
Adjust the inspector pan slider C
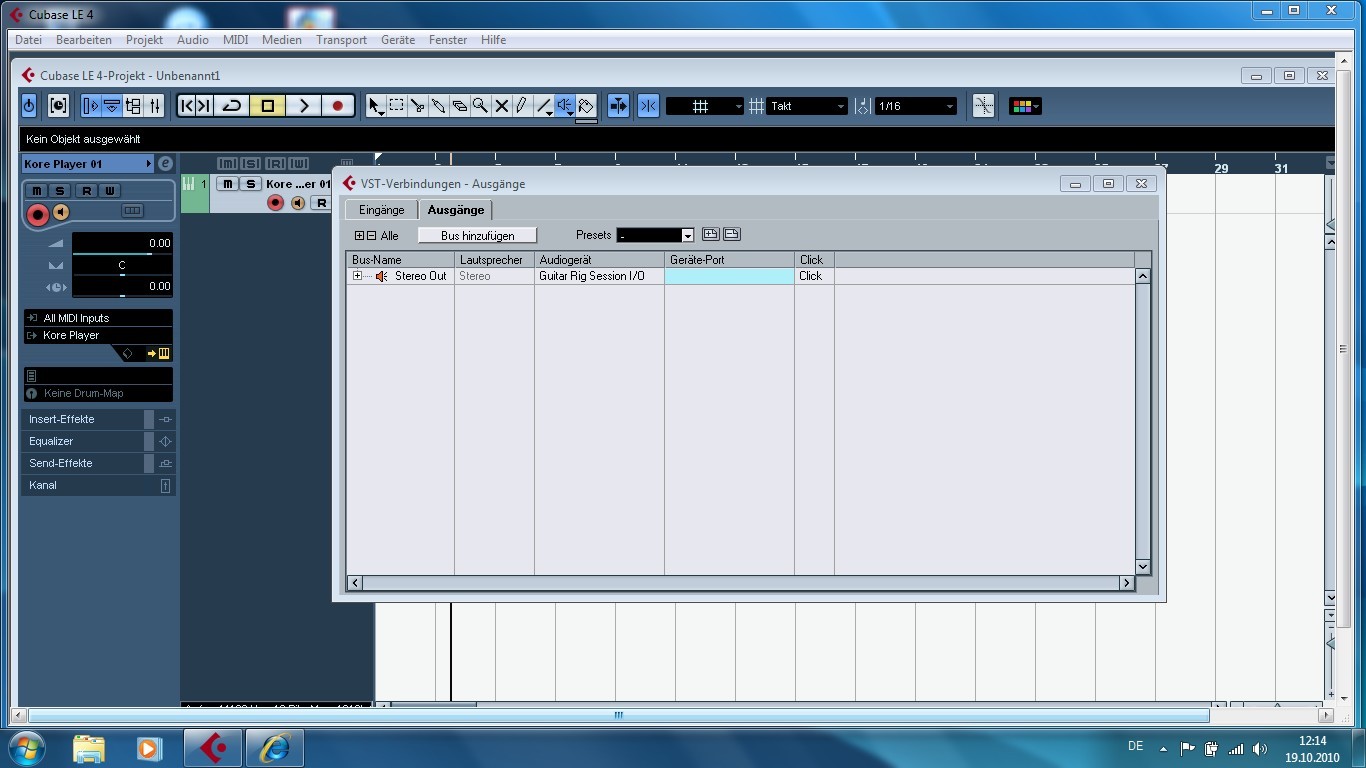tap(122, 266)
